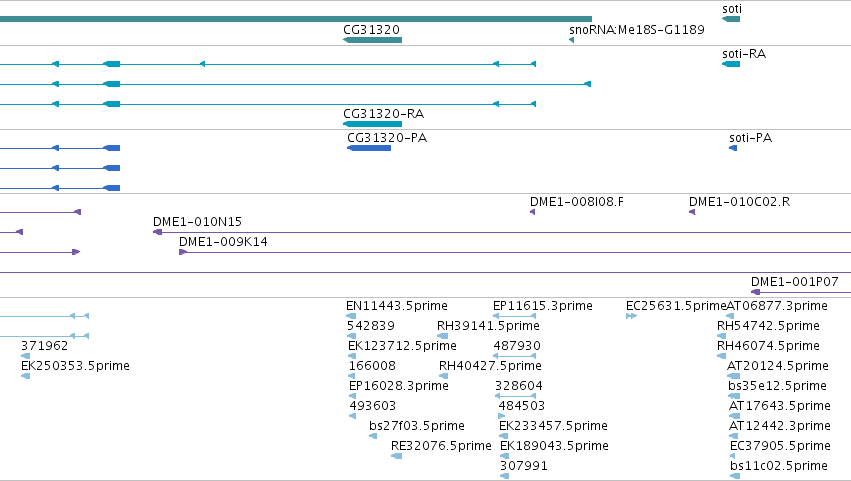Select the CG31320-PA protein feature bar
The width and height of the screenshot is (851, 481).
[x=369, y=148]
